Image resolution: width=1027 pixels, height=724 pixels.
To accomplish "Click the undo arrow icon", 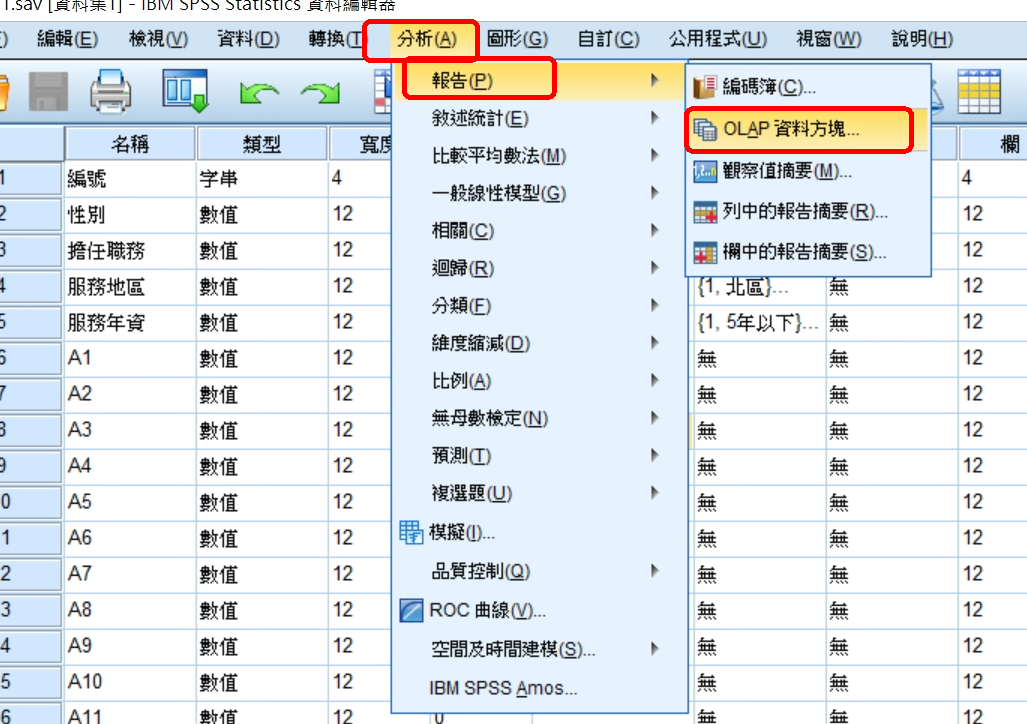I will pos(260,94).
